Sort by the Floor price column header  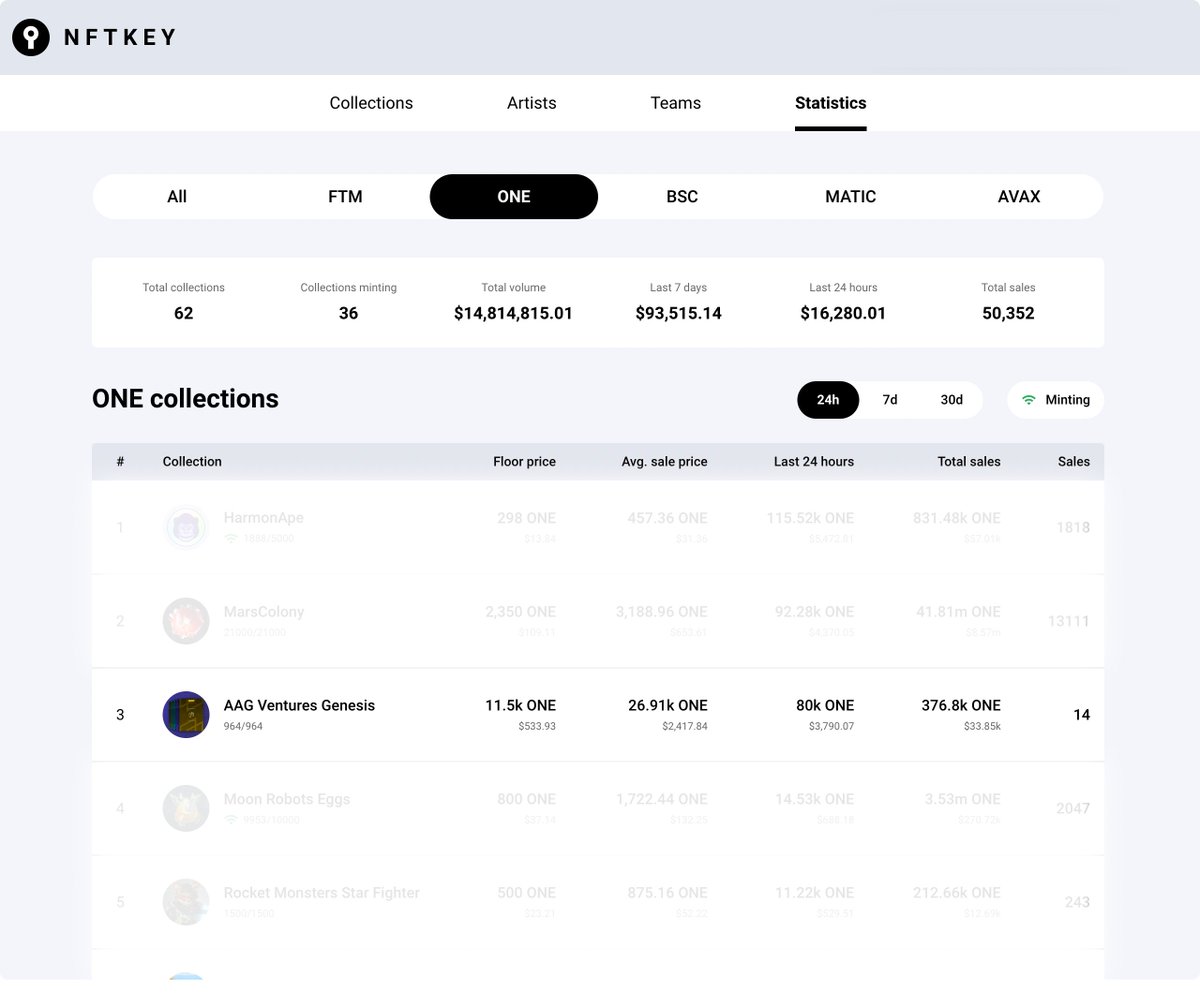click(524, 461)
